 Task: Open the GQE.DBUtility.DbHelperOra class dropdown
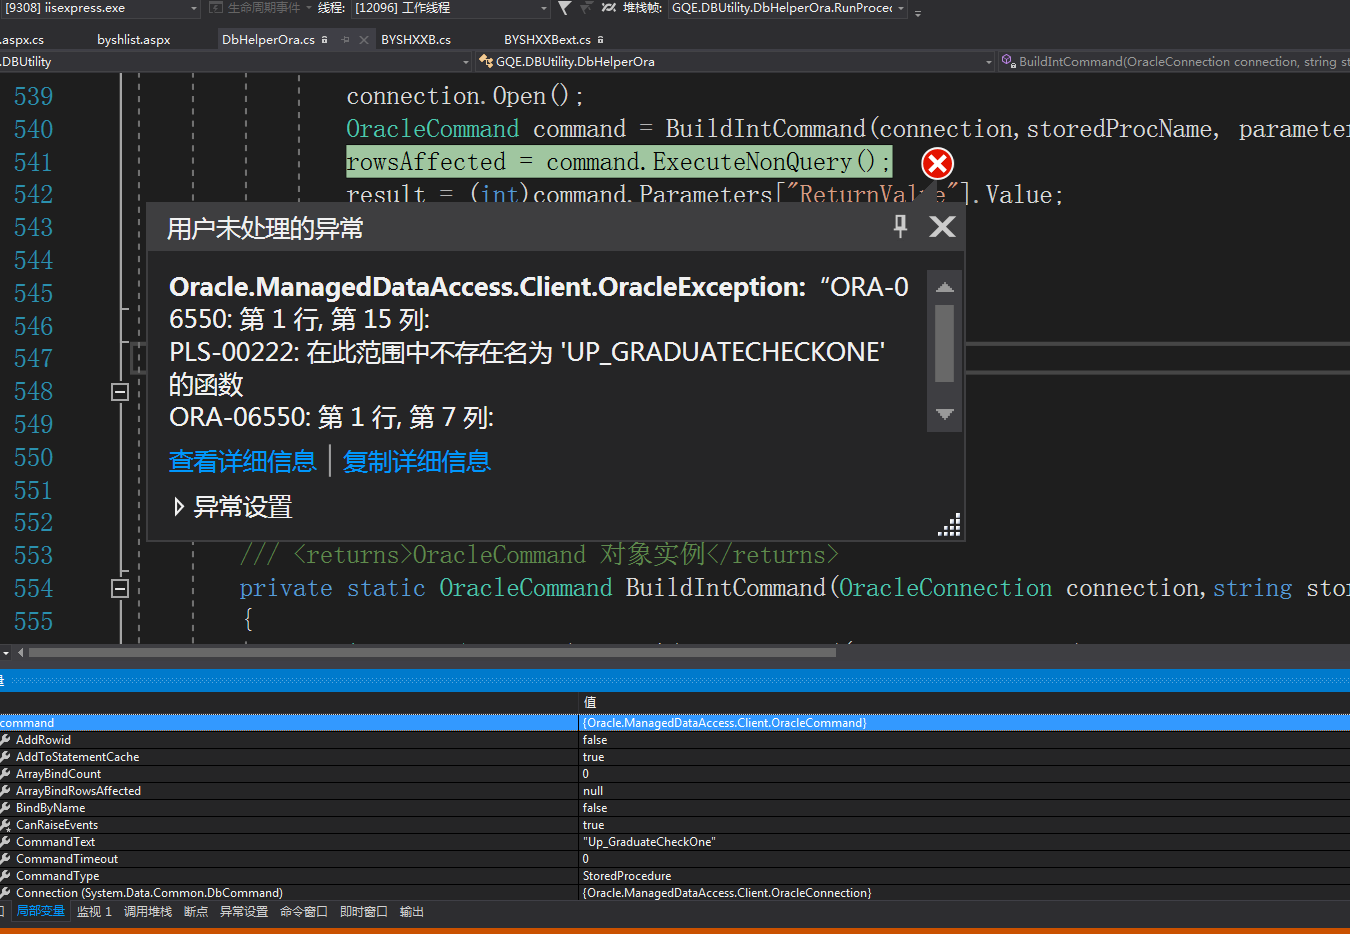coord(989,62)
